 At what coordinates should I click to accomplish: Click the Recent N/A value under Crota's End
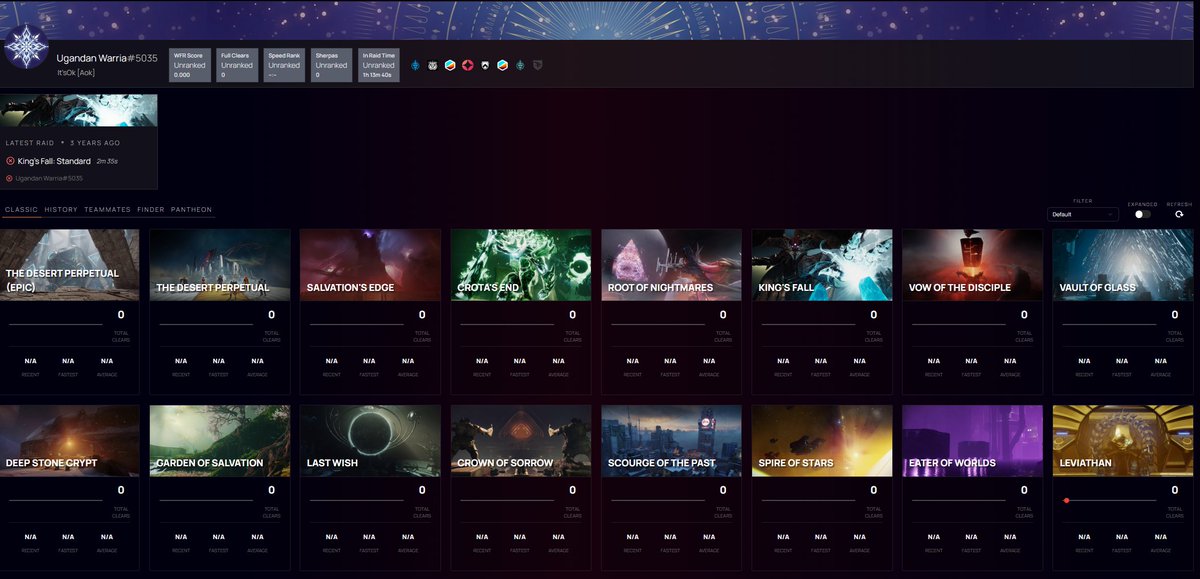(482, 361)
